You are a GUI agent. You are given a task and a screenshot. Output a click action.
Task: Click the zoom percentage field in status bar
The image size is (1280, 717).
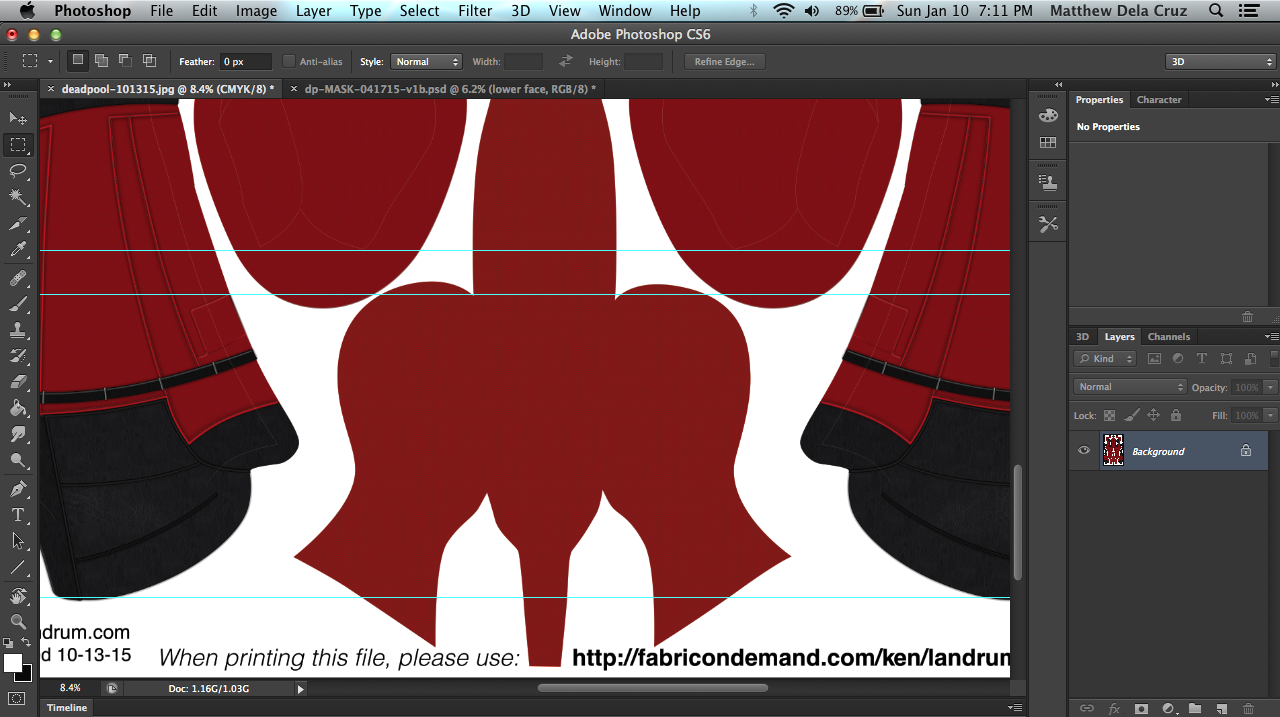[70, 688]
